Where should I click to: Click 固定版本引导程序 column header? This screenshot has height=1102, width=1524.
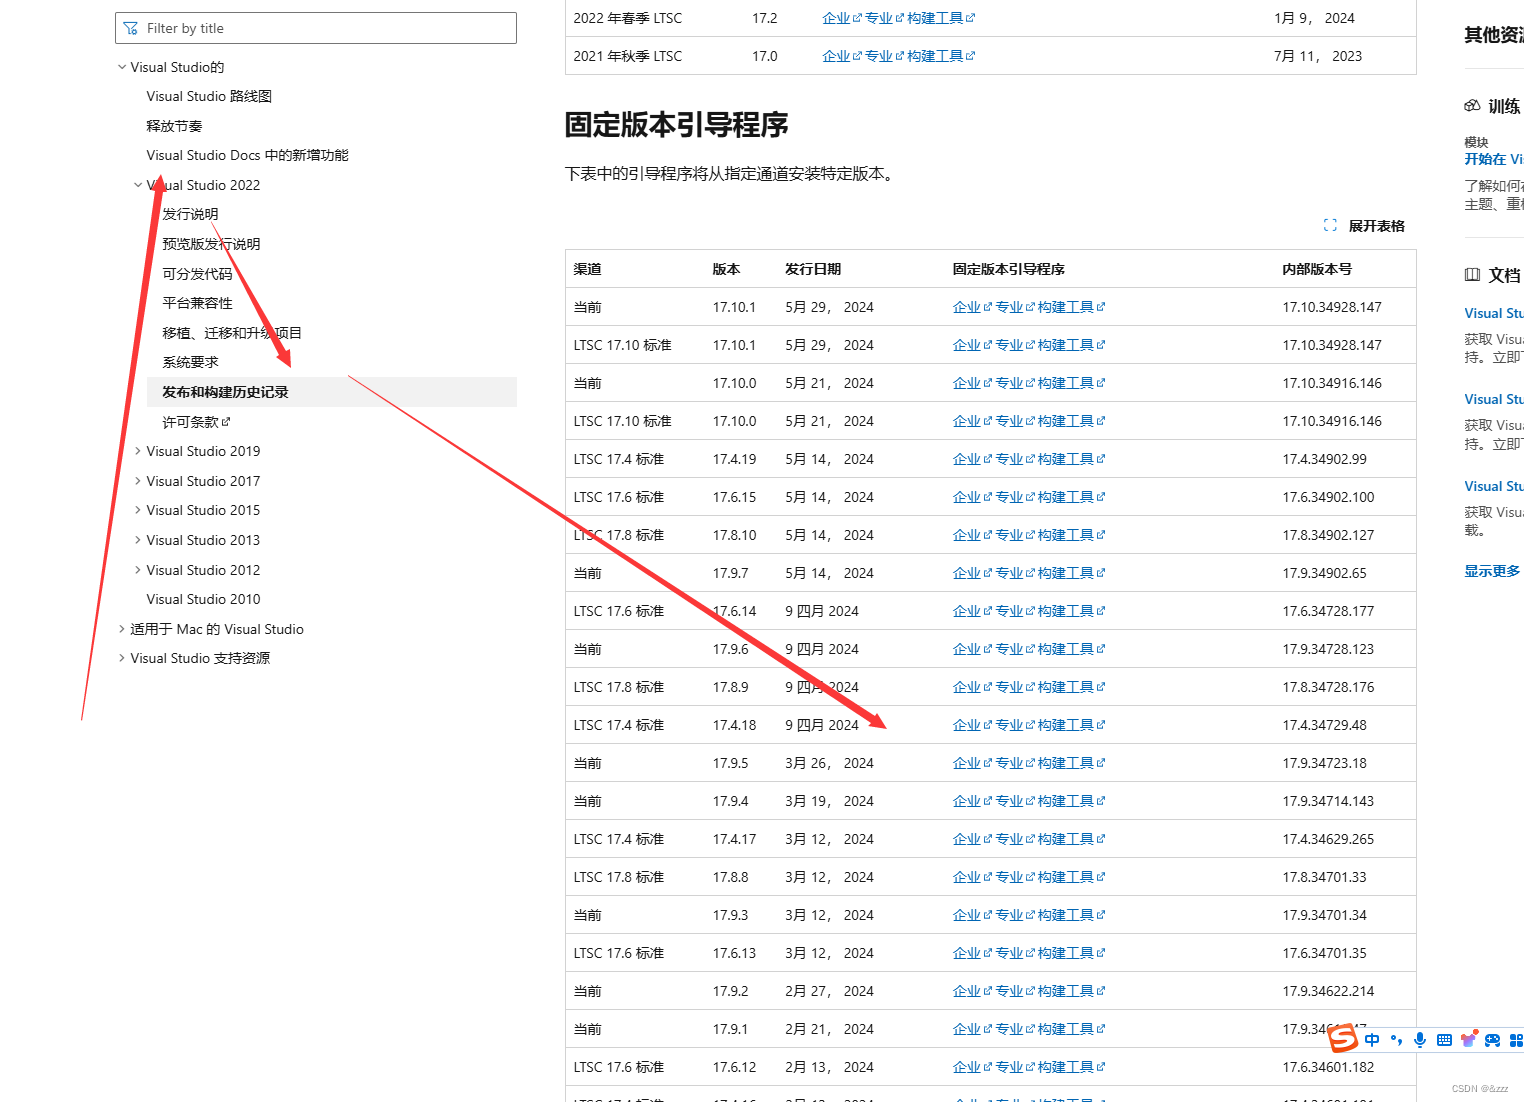[1009, 269]
